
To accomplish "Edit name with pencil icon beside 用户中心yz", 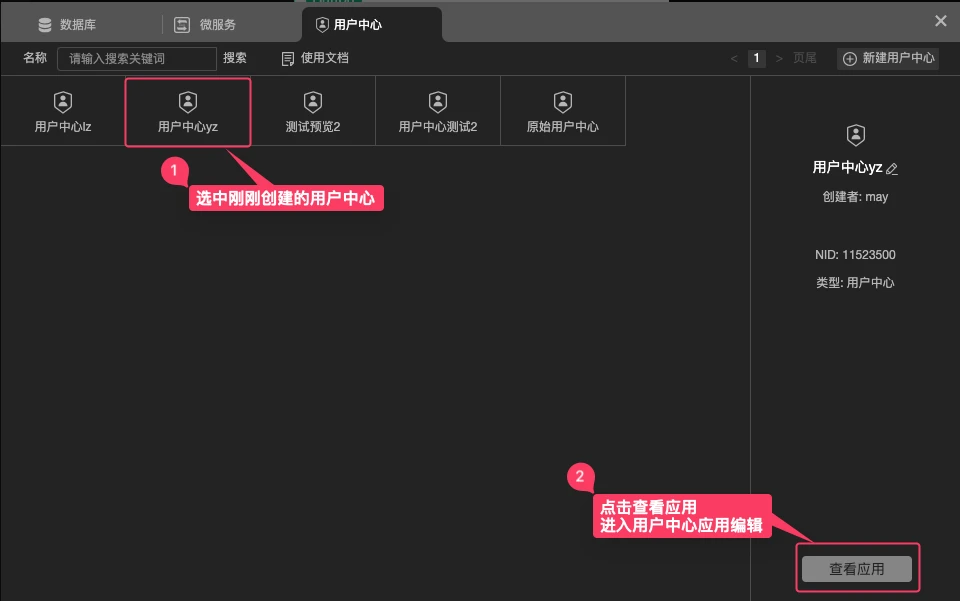I will pyautogui.click(x=891, y=169).
